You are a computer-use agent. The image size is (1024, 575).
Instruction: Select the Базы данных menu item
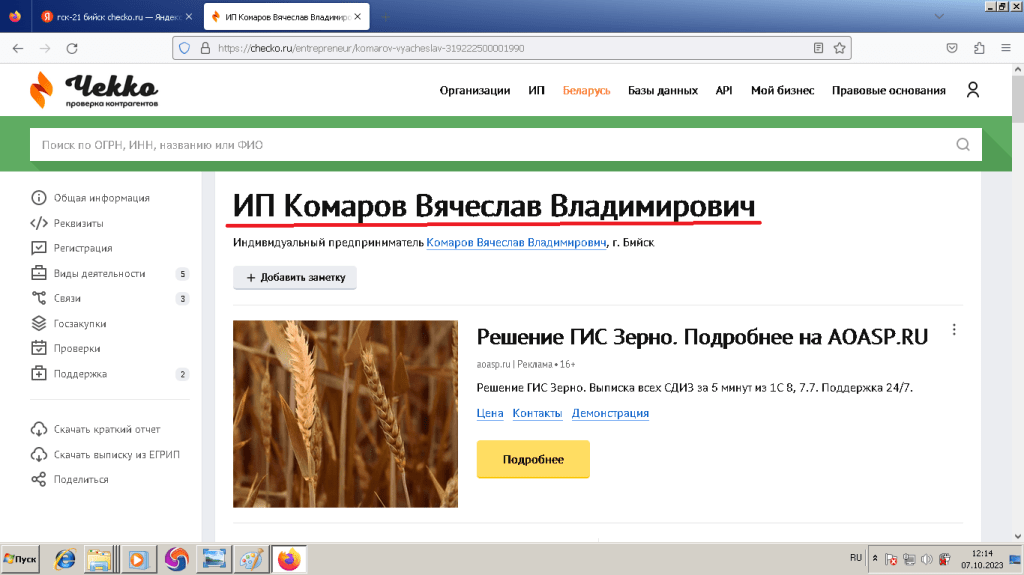(x=662, y=90)
